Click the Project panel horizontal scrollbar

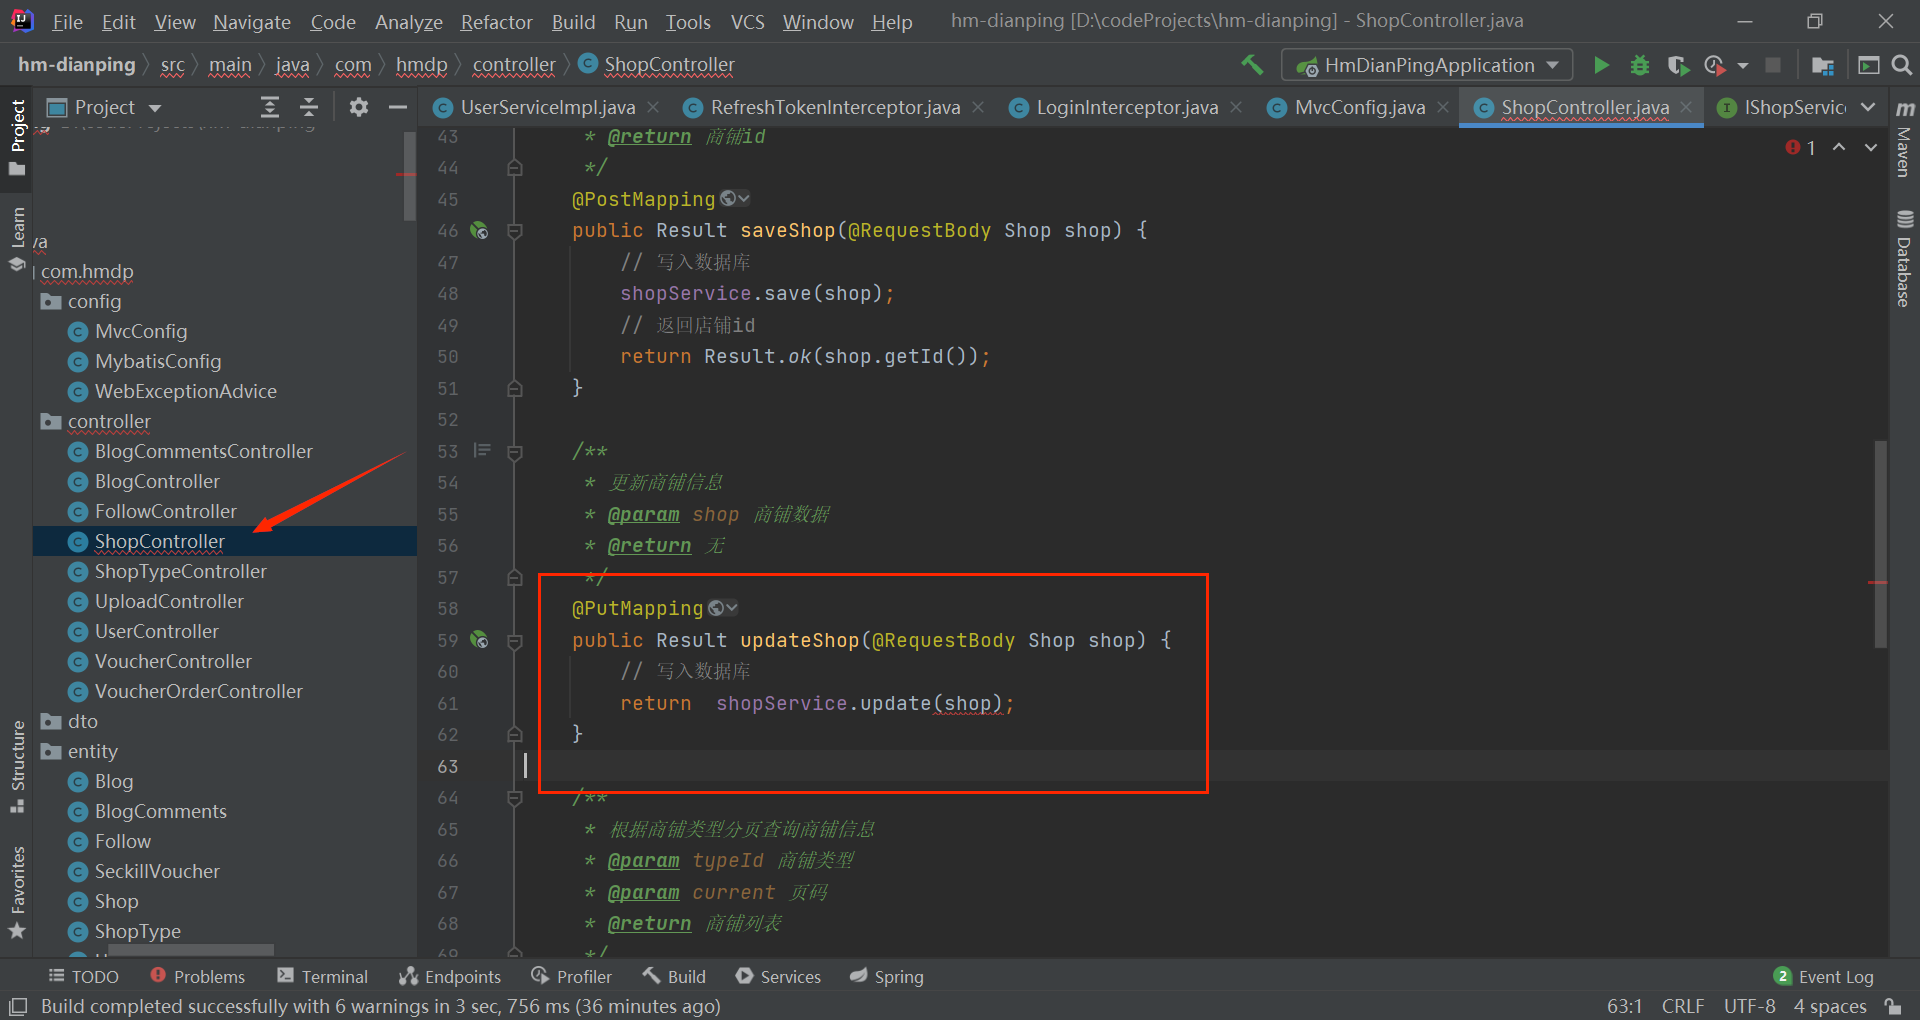[x=191, y=949]
